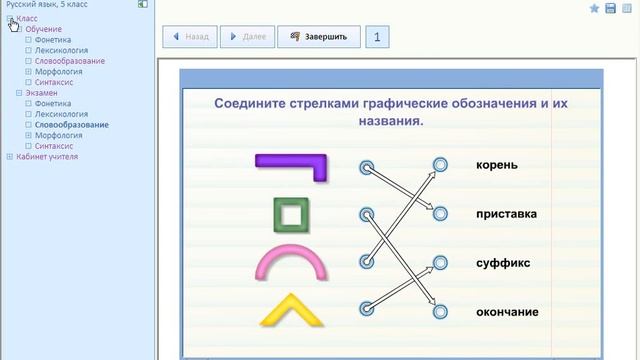640x360 pixels.
Task: Click connector circle next to корень
Action: point(440,164)
